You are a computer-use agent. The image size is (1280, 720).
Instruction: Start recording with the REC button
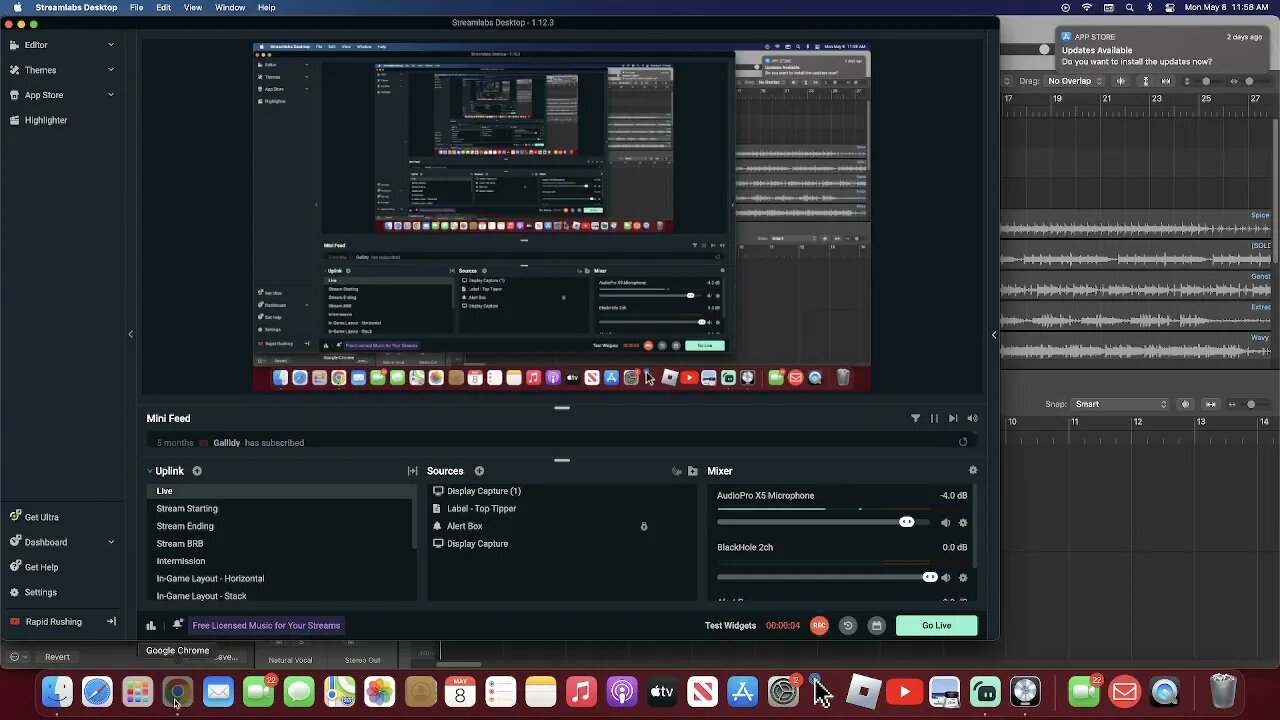(x=819, y=625)
